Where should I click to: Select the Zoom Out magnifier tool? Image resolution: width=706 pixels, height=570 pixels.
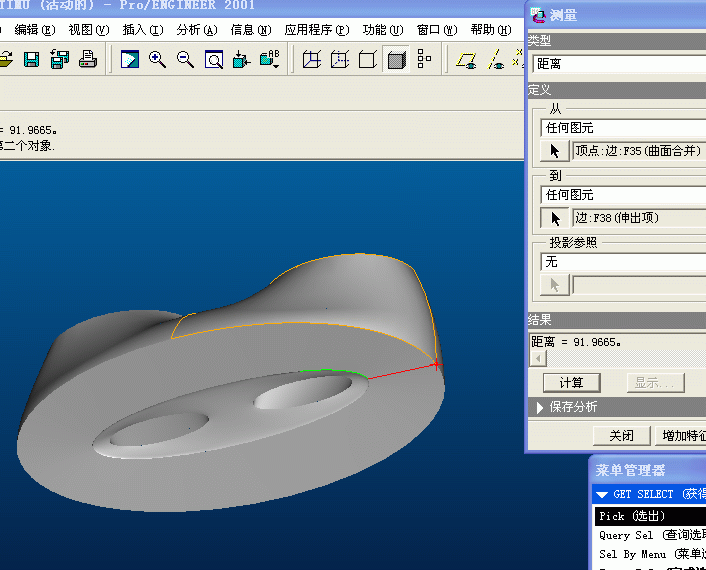(185, 59)
